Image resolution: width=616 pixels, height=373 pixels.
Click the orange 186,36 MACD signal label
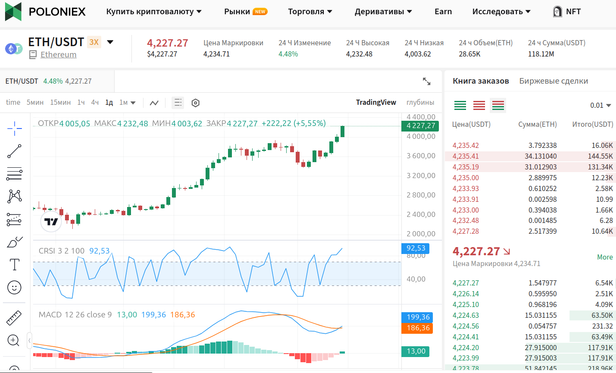point(417,328)
